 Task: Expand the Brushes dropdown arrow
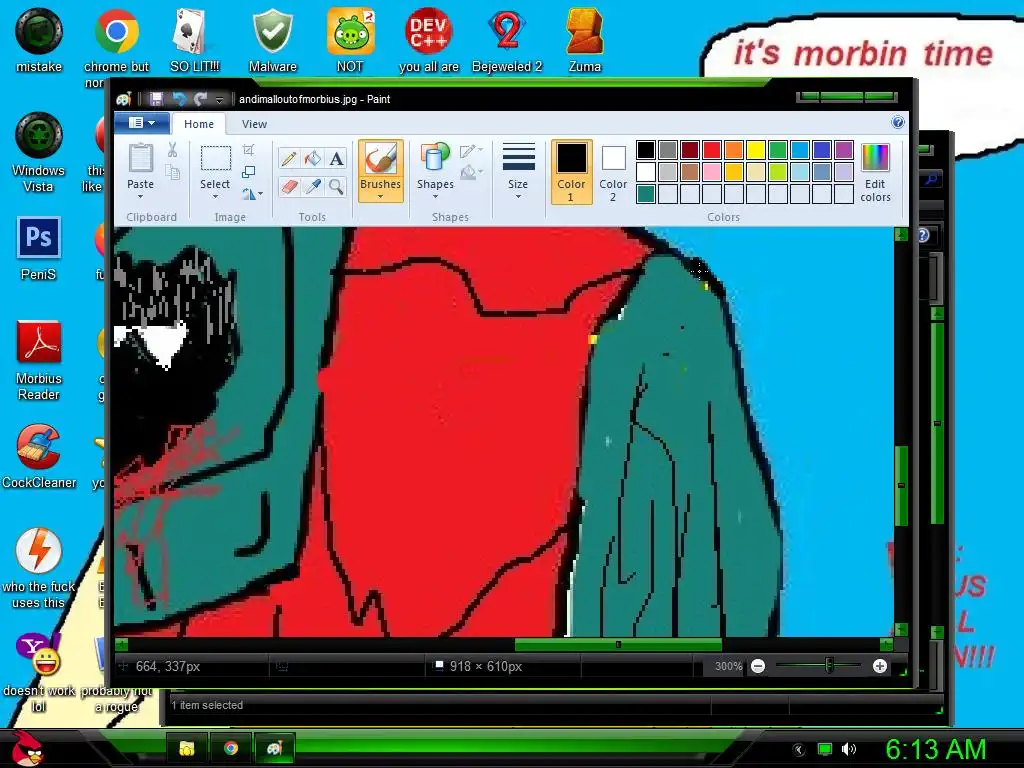tap(380, 197)
